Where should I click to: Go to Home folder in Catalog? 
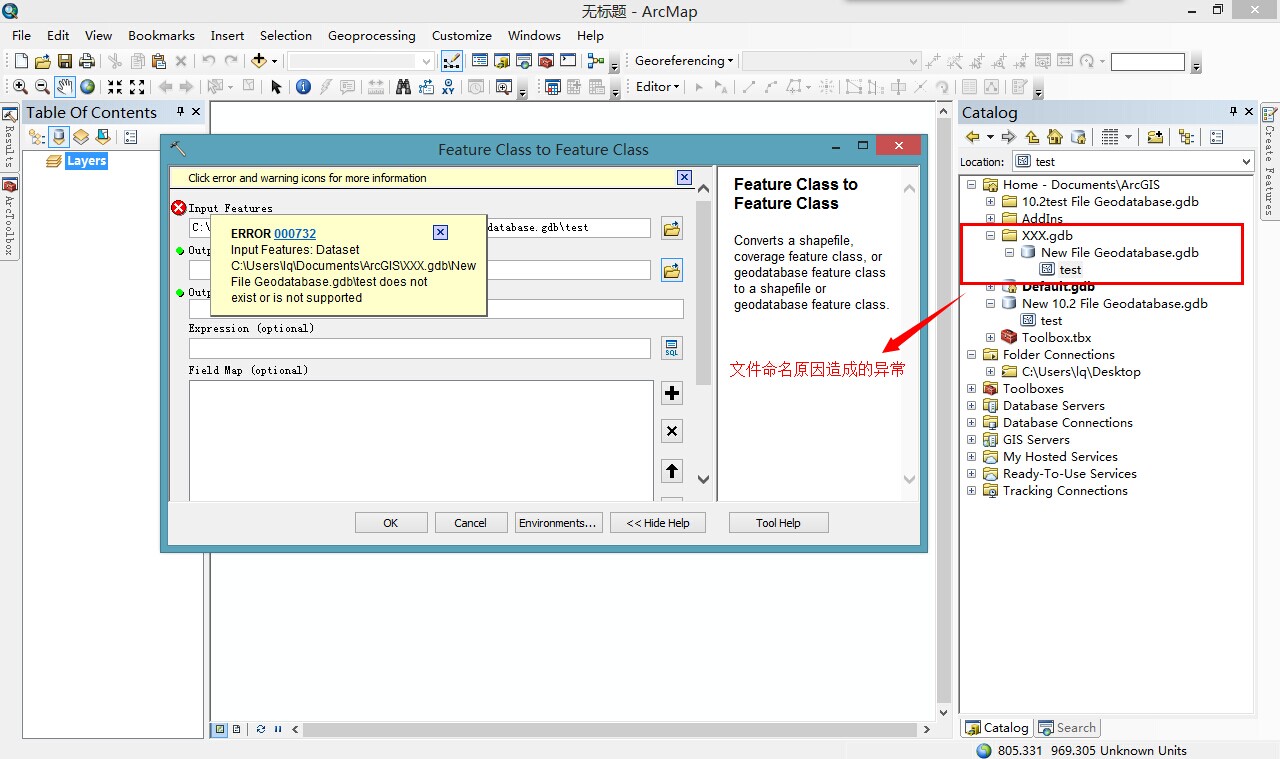(1055, 137)
